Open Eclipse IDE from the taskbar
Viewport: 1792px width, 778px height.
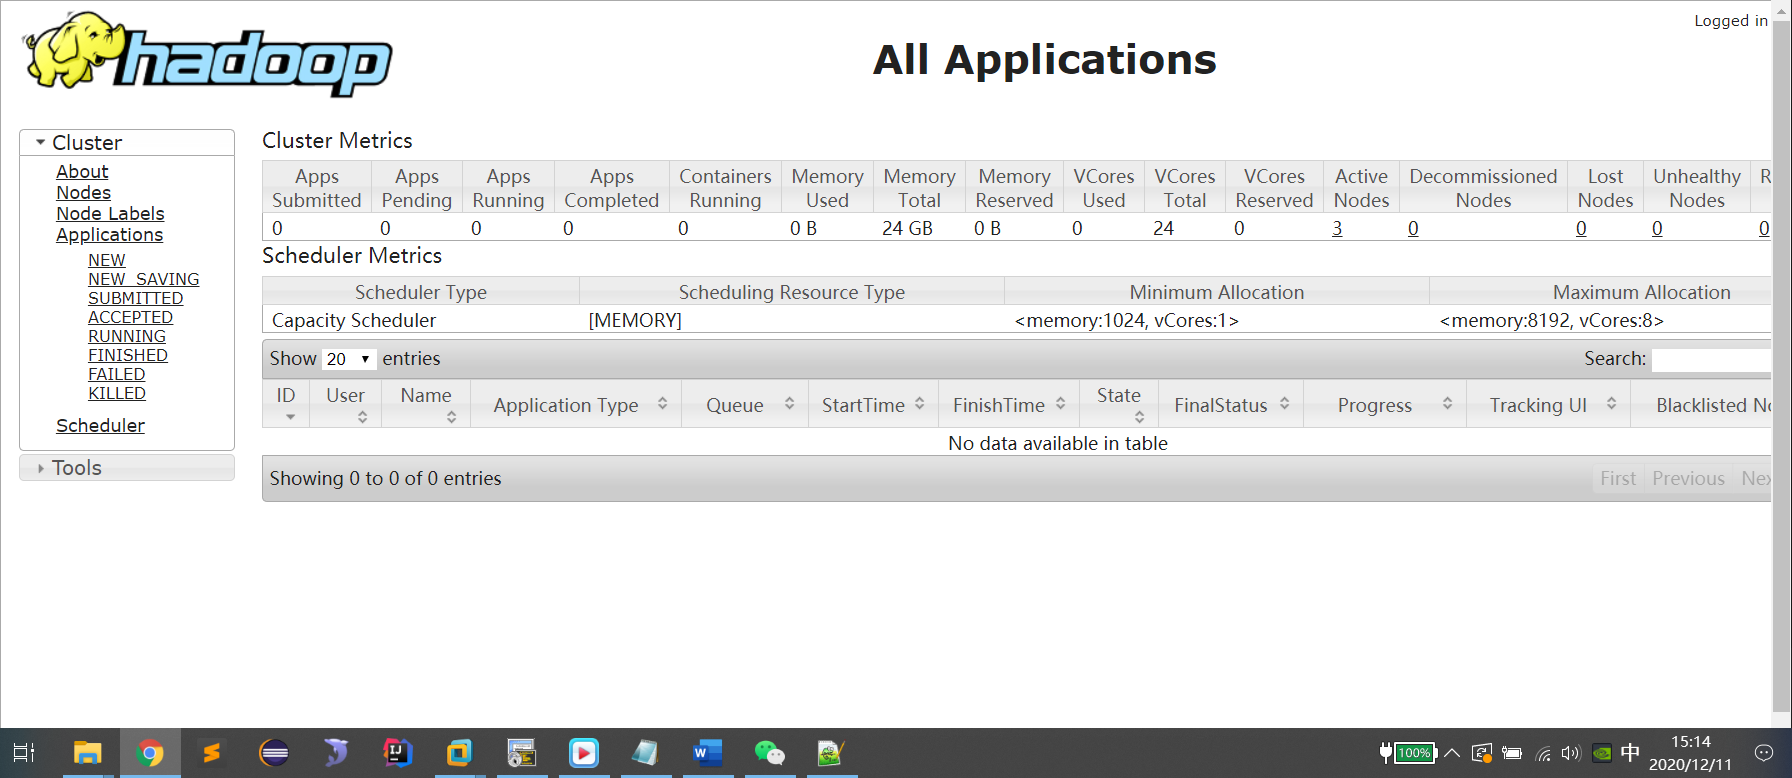274,753
